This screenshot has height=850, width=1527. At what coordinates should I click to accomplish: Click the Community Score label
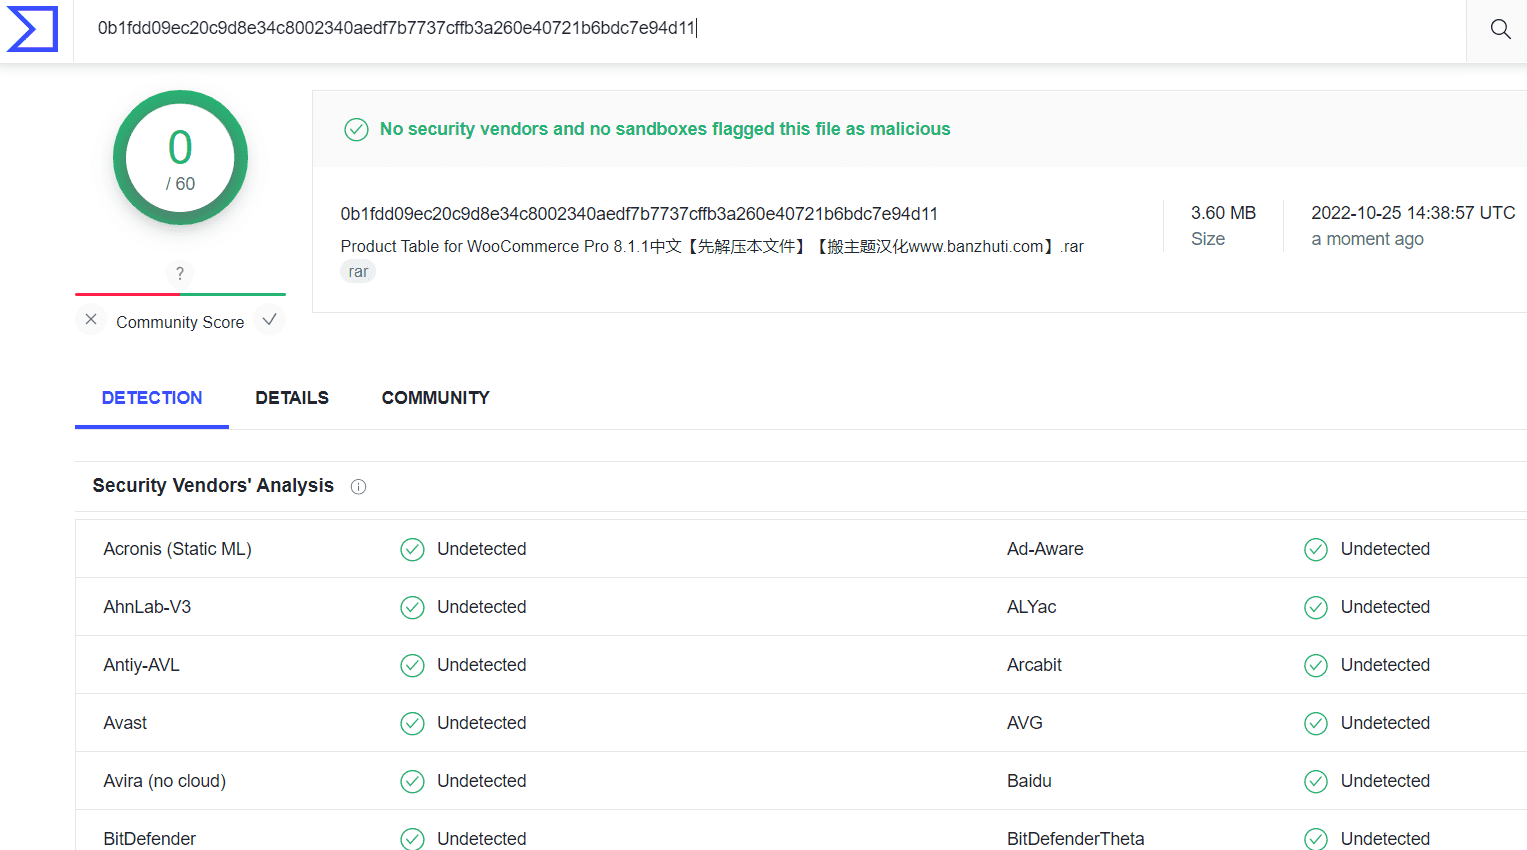(x=180, y=322)
